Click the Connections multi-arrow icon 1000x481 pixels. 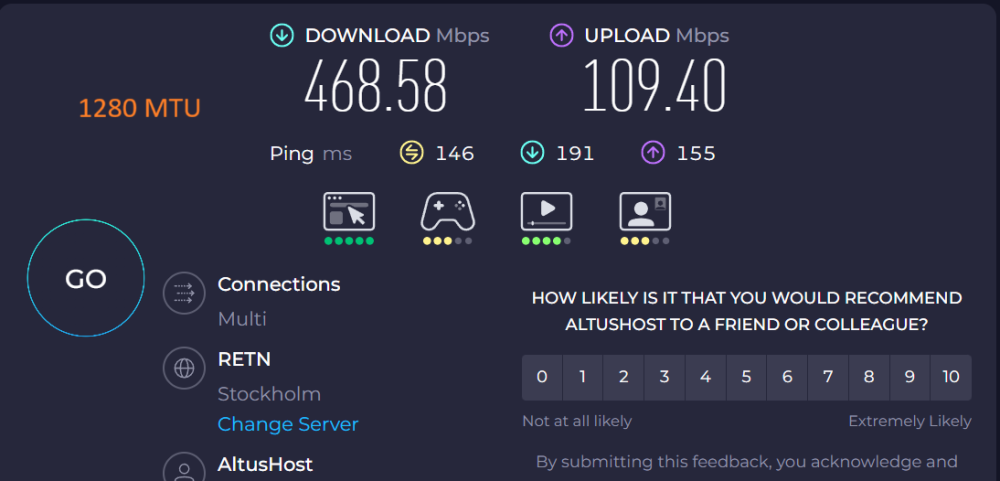184,293
